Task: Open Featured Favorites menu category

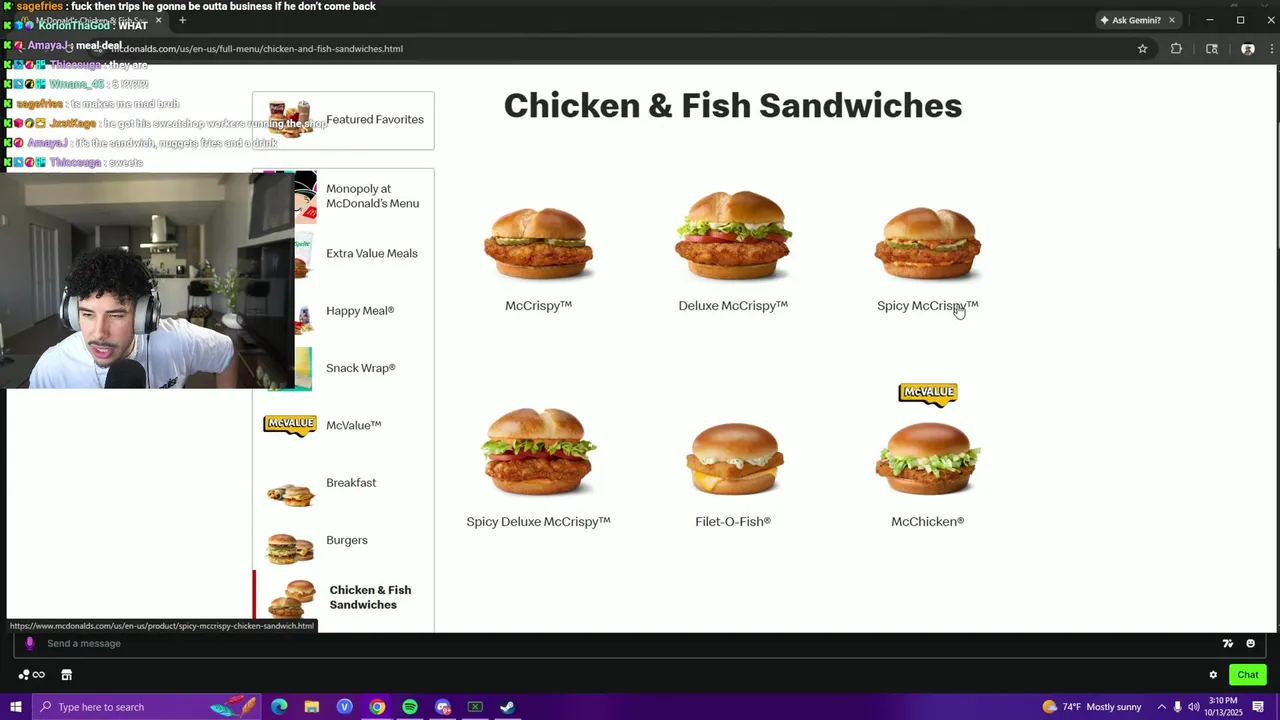Action: [343, 120]
